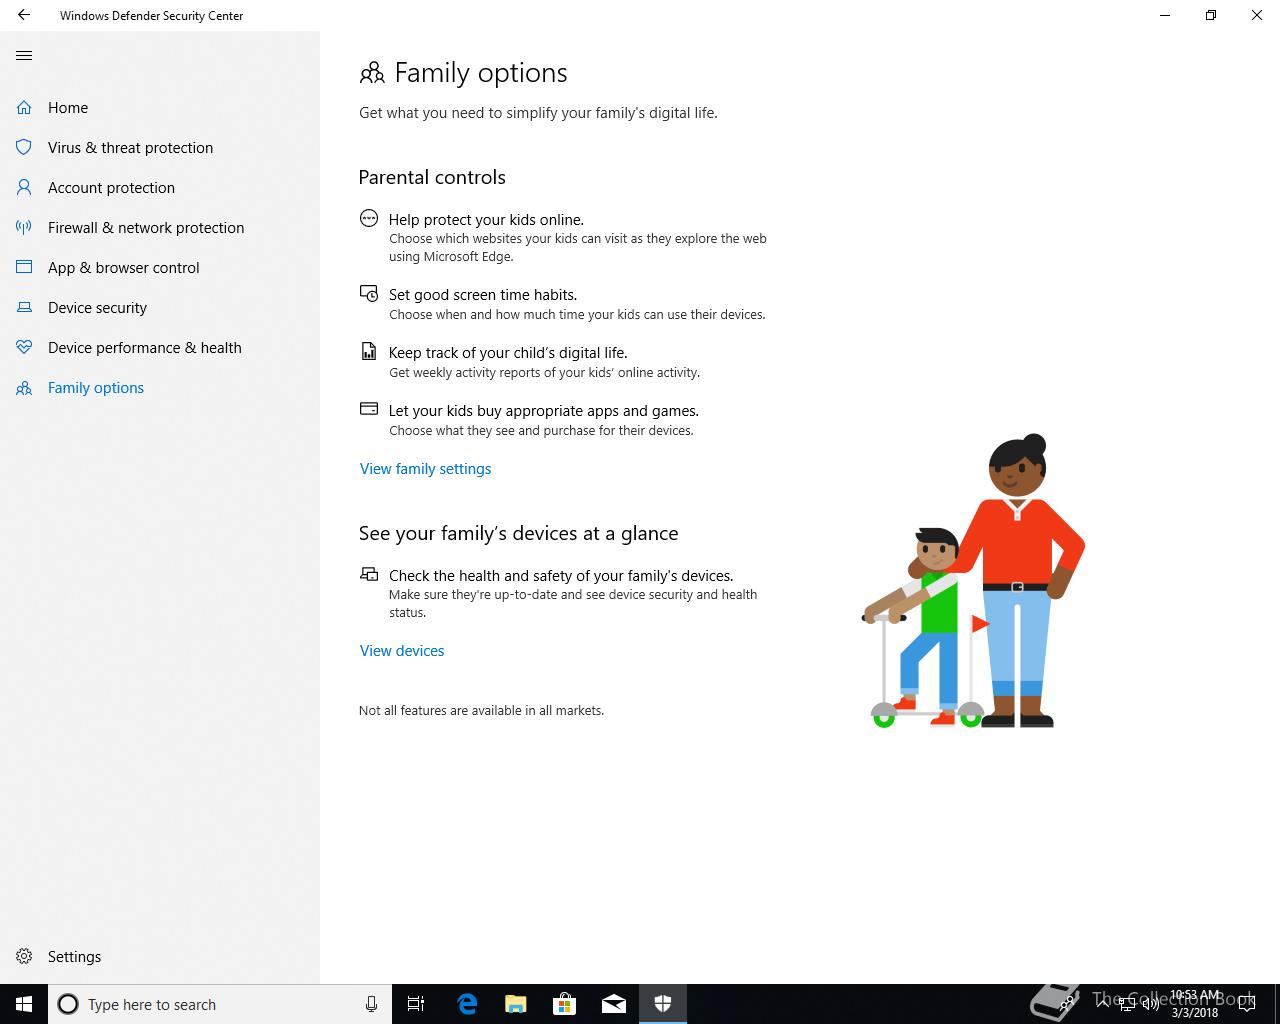Open the Mail app from the taskbar
Screen dimensions: 1280x1024
[614, 1004]
